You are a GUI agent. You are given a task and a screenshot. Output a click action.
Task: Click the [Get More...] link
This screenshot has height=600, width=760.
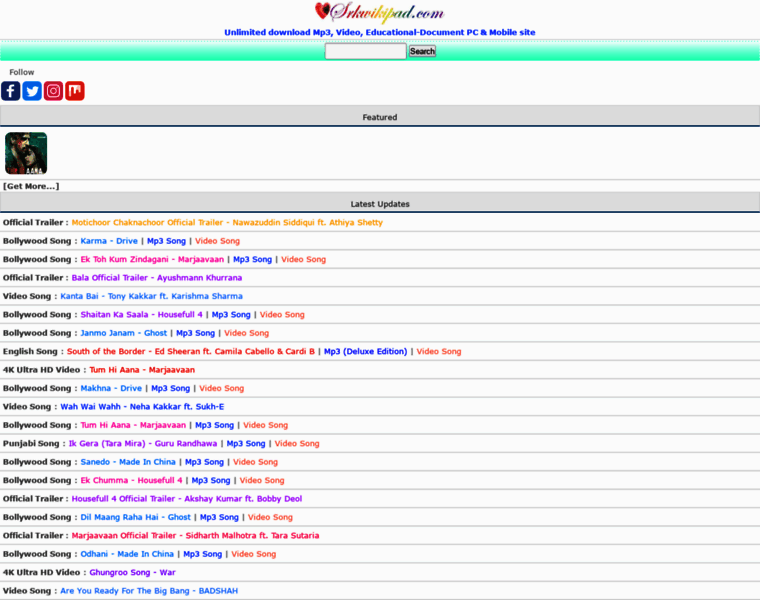click(31, 186)
